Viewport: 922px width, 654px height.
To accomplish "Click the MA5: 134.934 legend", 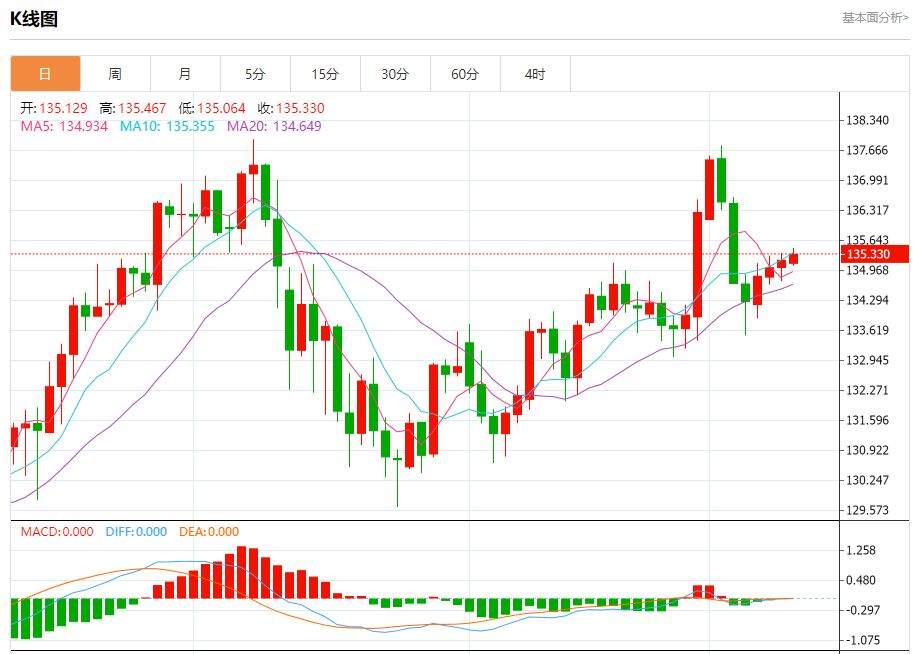I will pyautogui.click(x=64, y=126).
